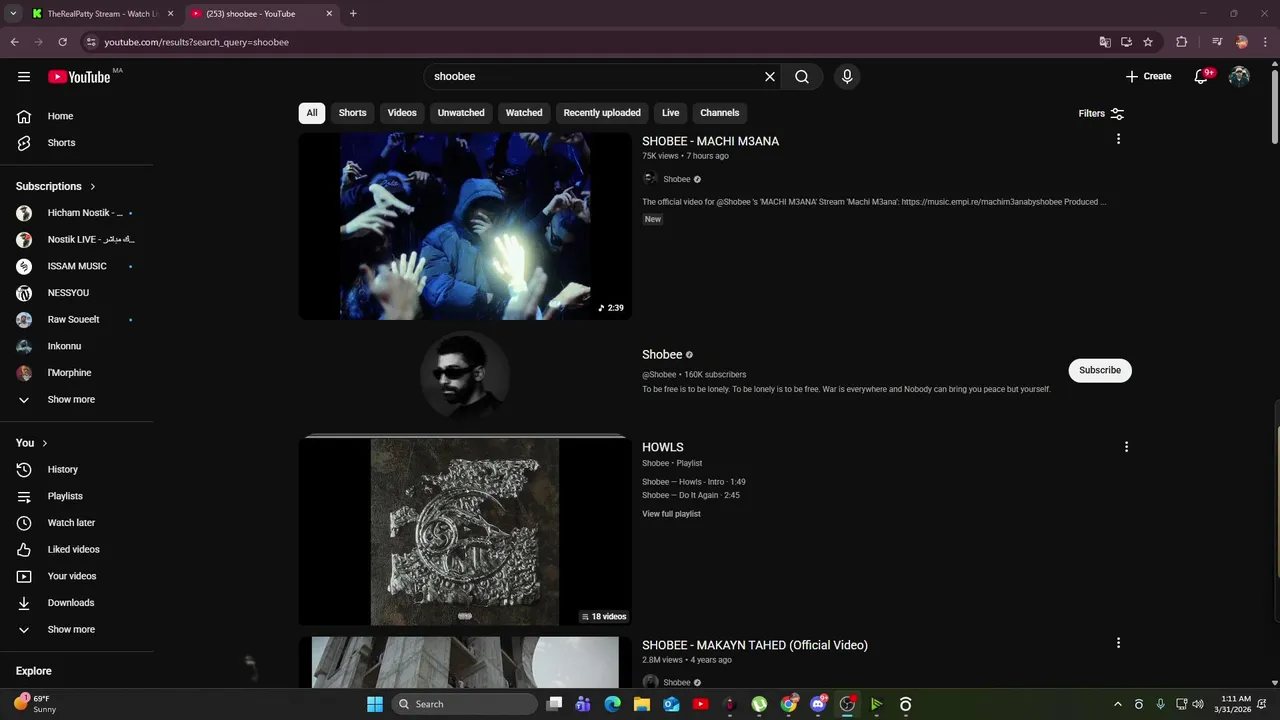
Task: Click the YouTube search input field
Action: click(596, 76)
